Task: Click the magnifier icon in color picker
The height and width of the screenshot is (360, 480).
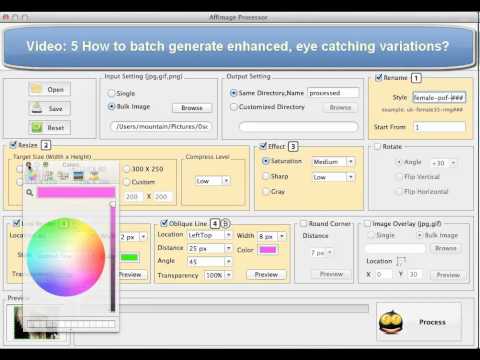Action: (x=30, y=192)
